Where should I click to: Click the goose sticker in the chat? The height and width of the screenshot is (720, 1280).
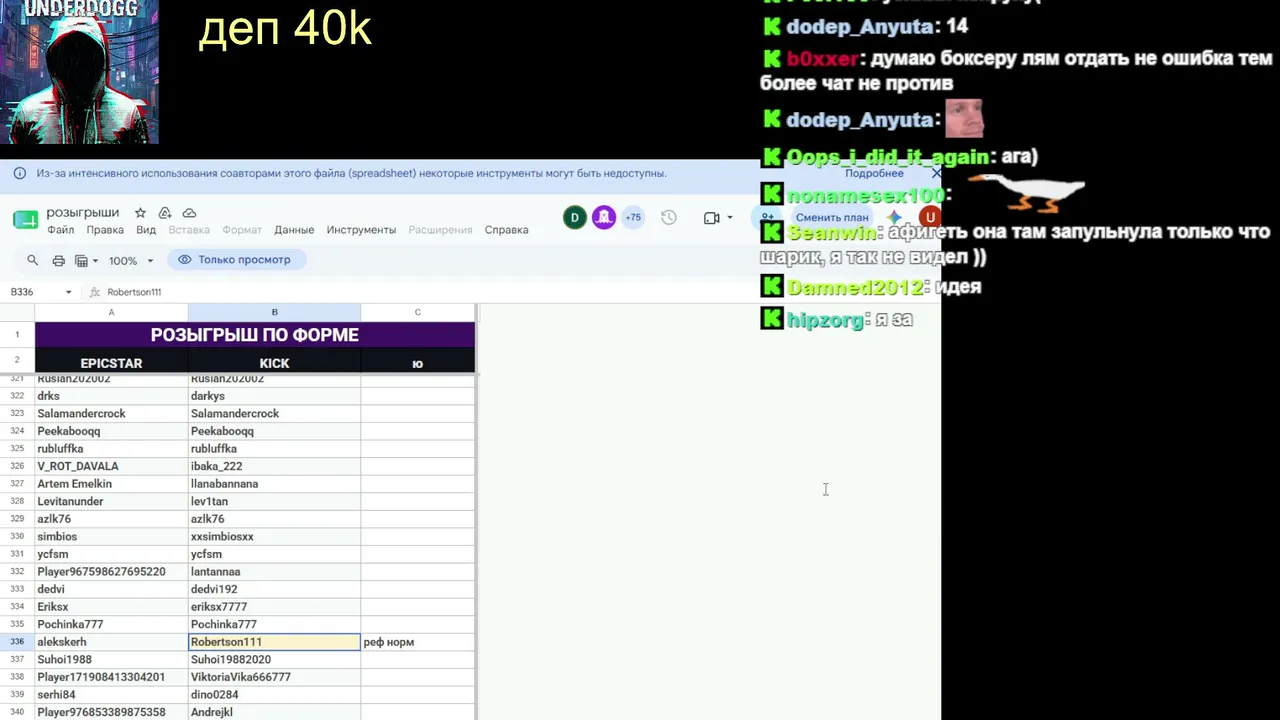click(x=1027, y=192)
